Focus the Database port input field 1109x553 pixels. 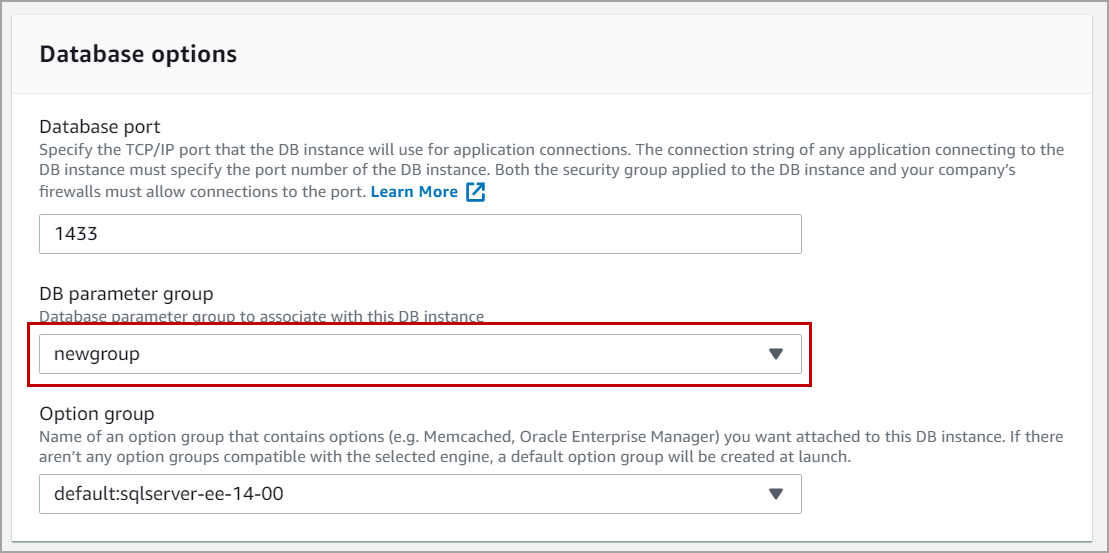(x=420, y=234)
